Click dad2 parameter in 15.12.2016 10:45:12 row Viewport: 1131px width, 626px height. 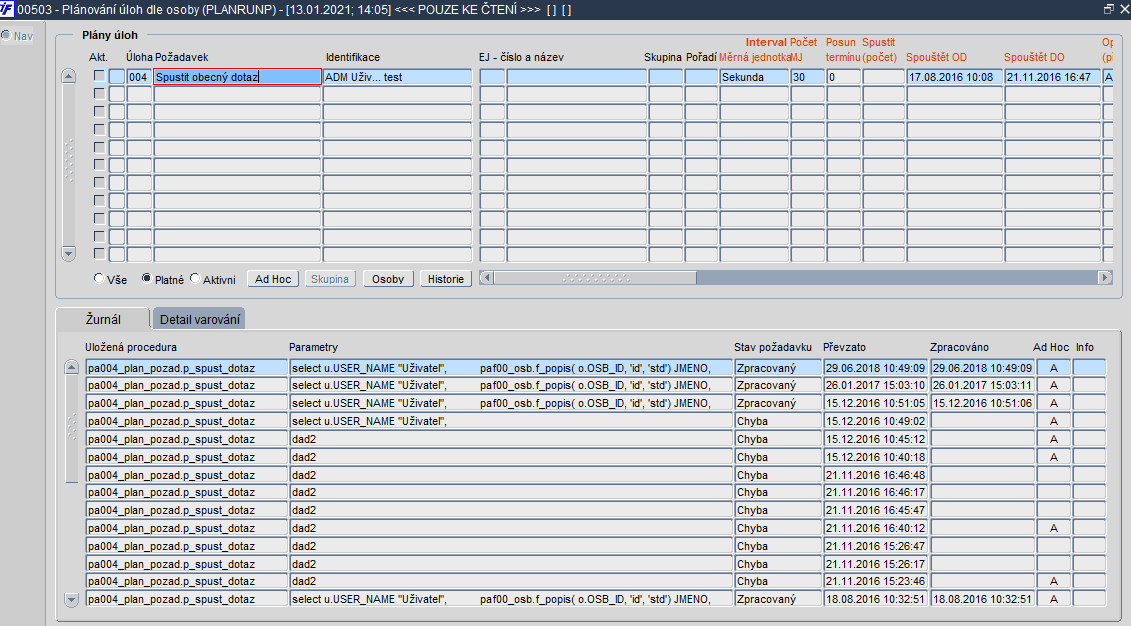[x=511, y=439]
